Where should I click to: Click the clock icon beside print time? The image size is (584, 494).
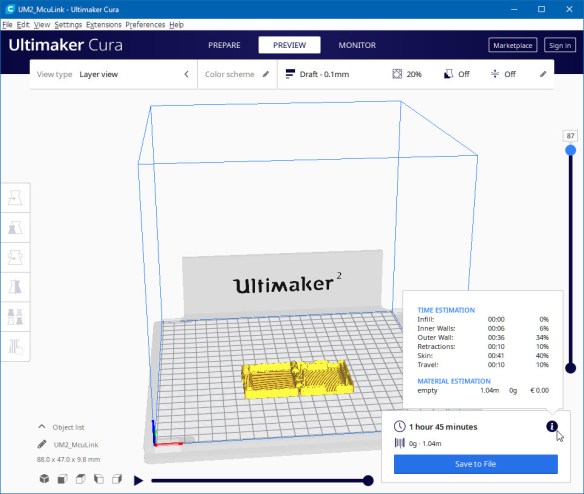pos(400,426)
